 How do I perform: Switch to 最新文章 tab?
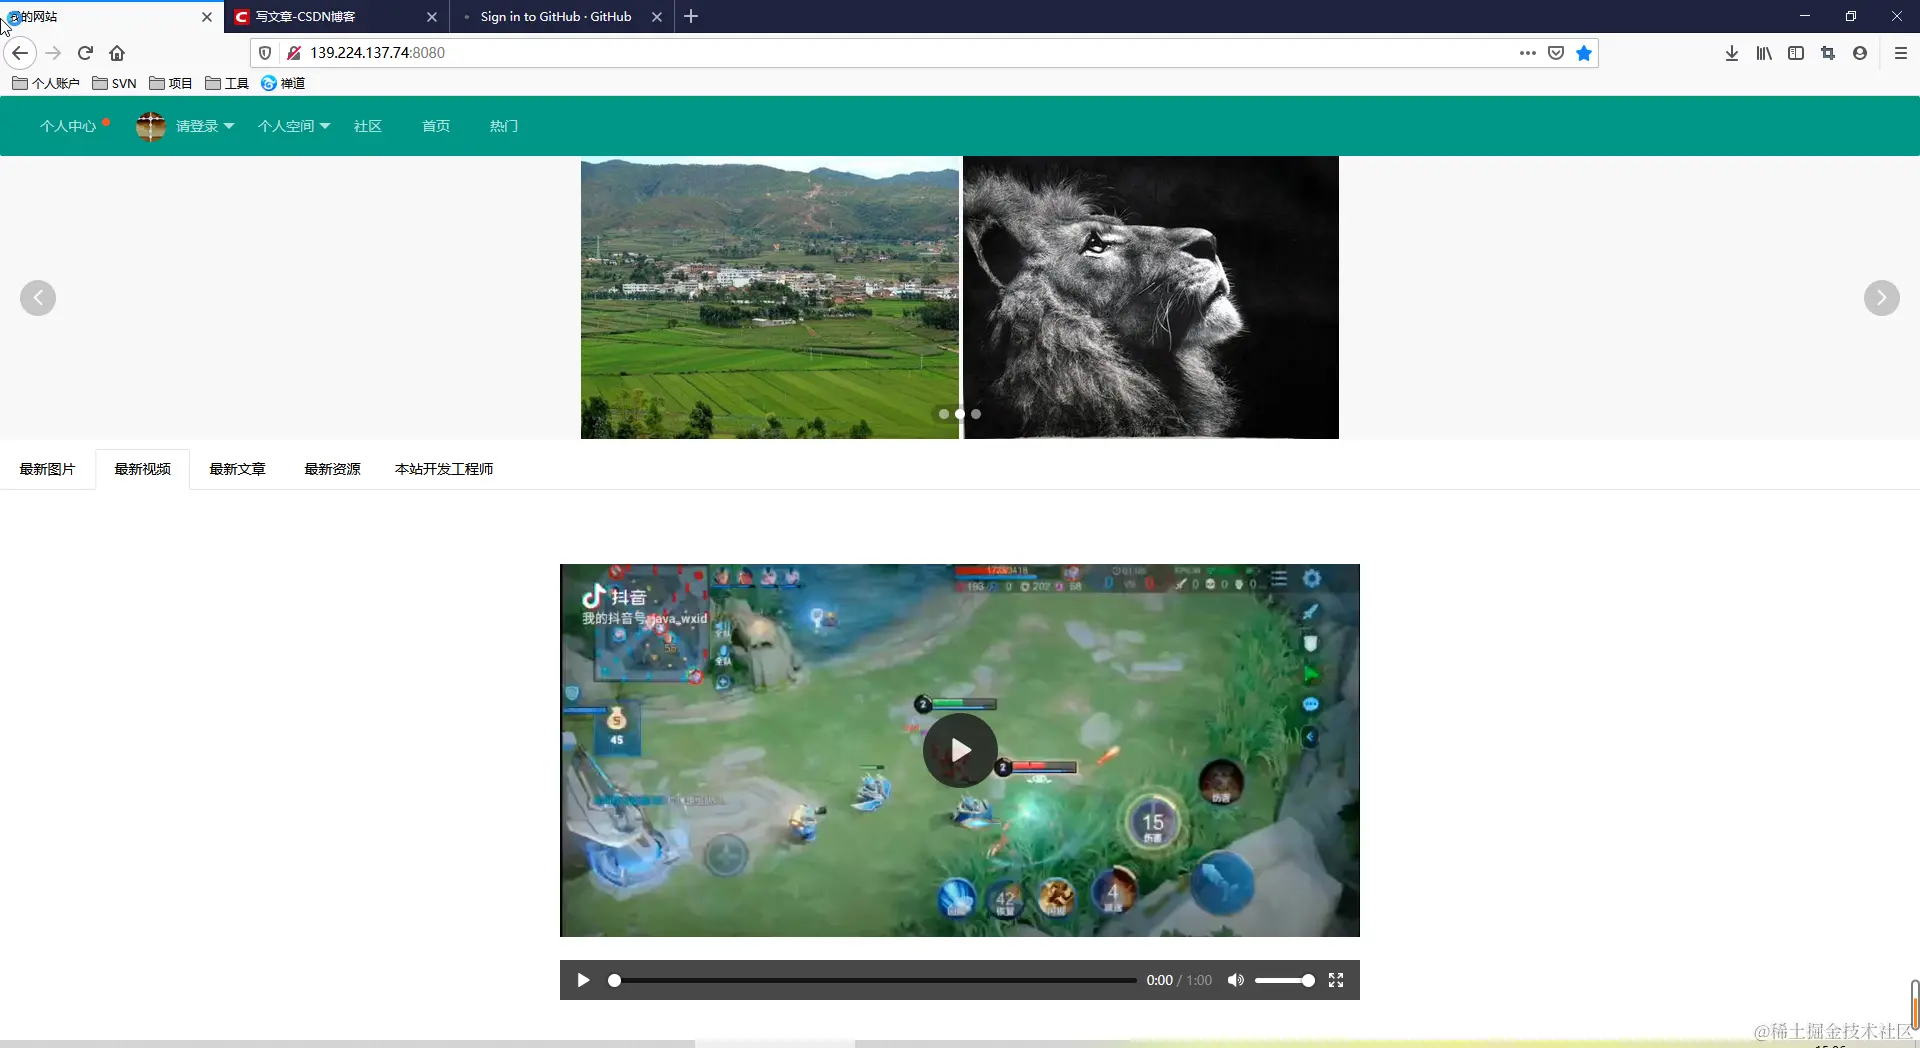point(237,469)
